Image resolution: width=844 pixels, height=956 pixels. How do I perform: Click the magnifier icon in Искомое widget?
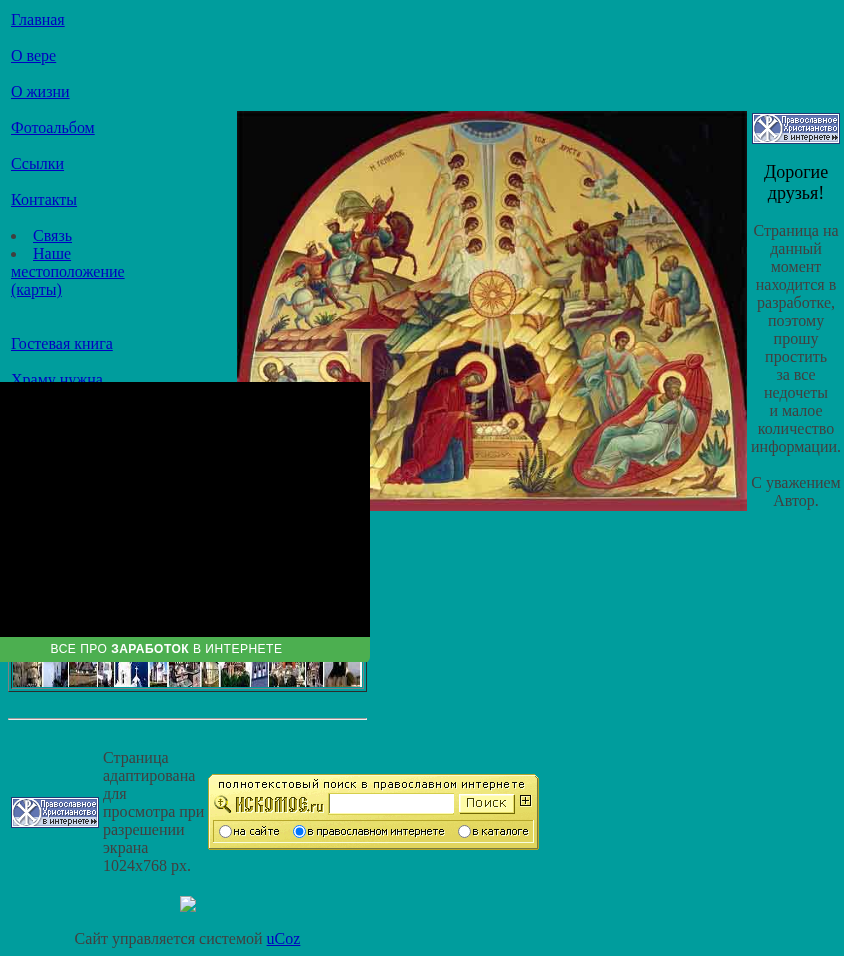click(223, 804)
